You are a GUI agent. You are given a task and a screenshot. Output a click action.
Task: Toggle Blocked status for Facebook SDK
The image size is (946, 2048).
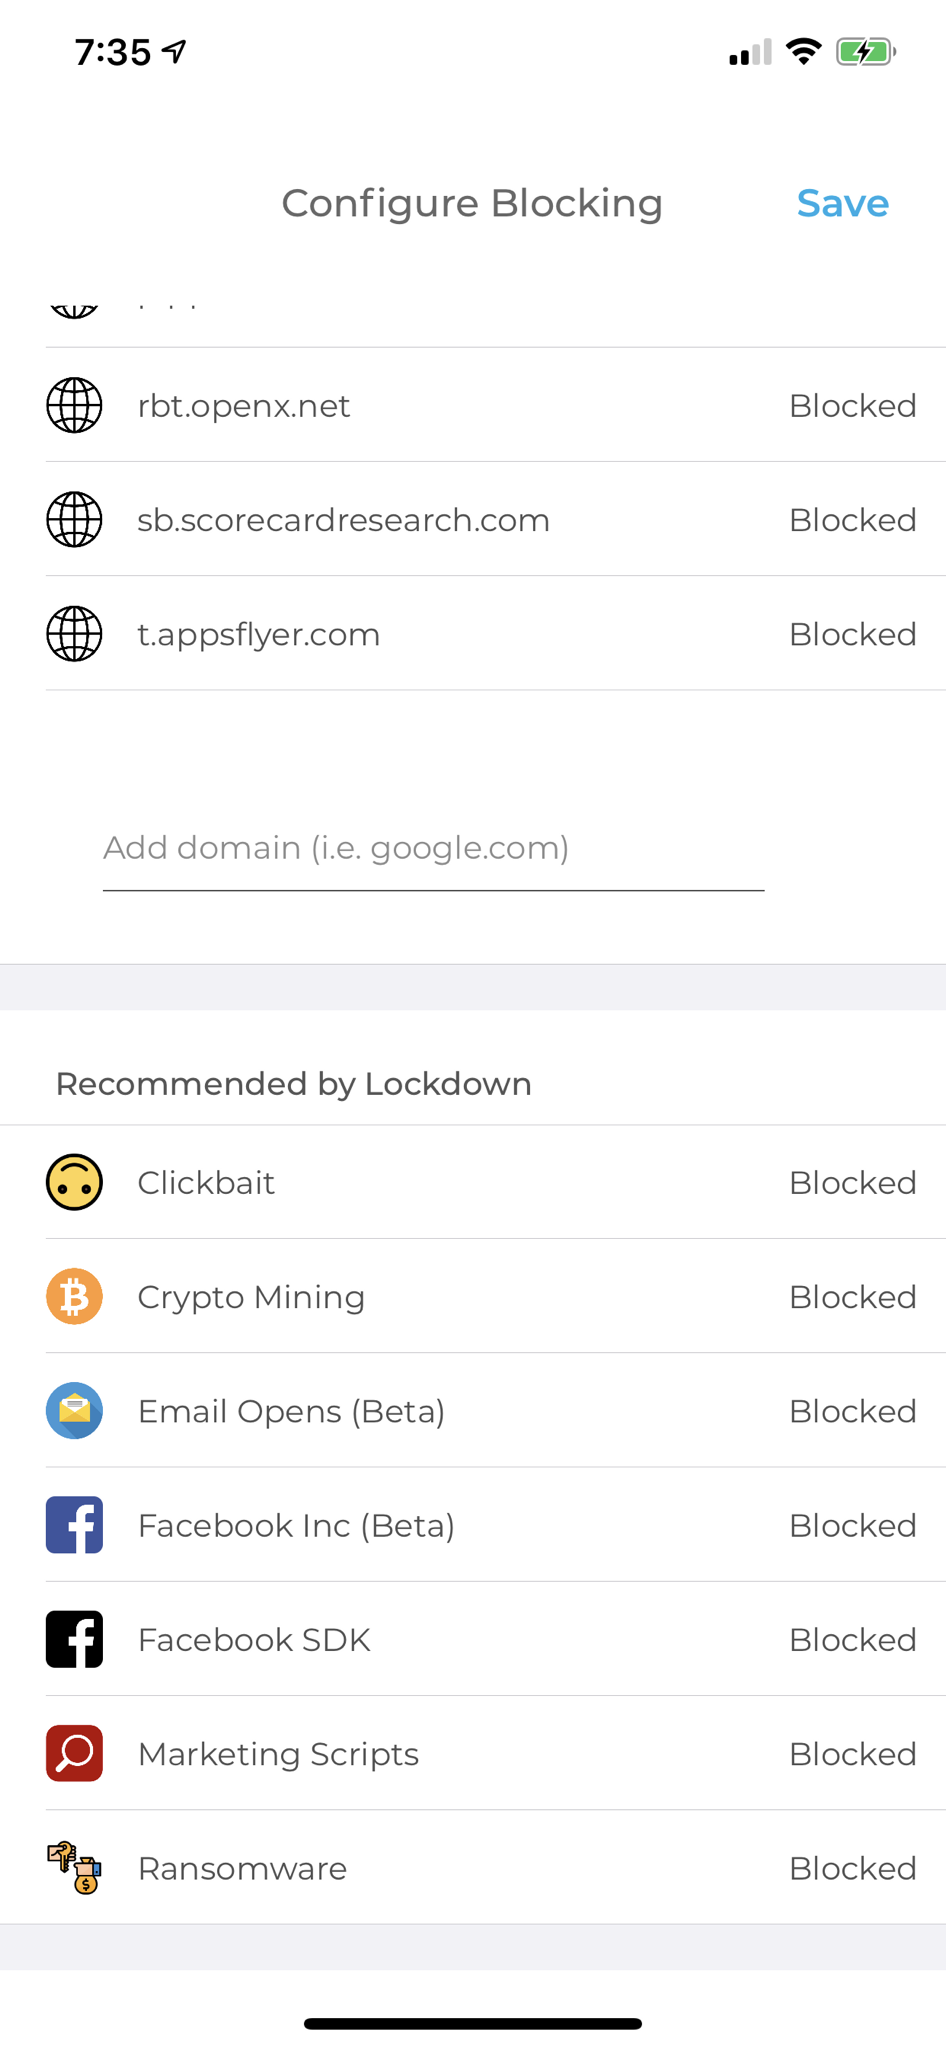(852, 1639)
